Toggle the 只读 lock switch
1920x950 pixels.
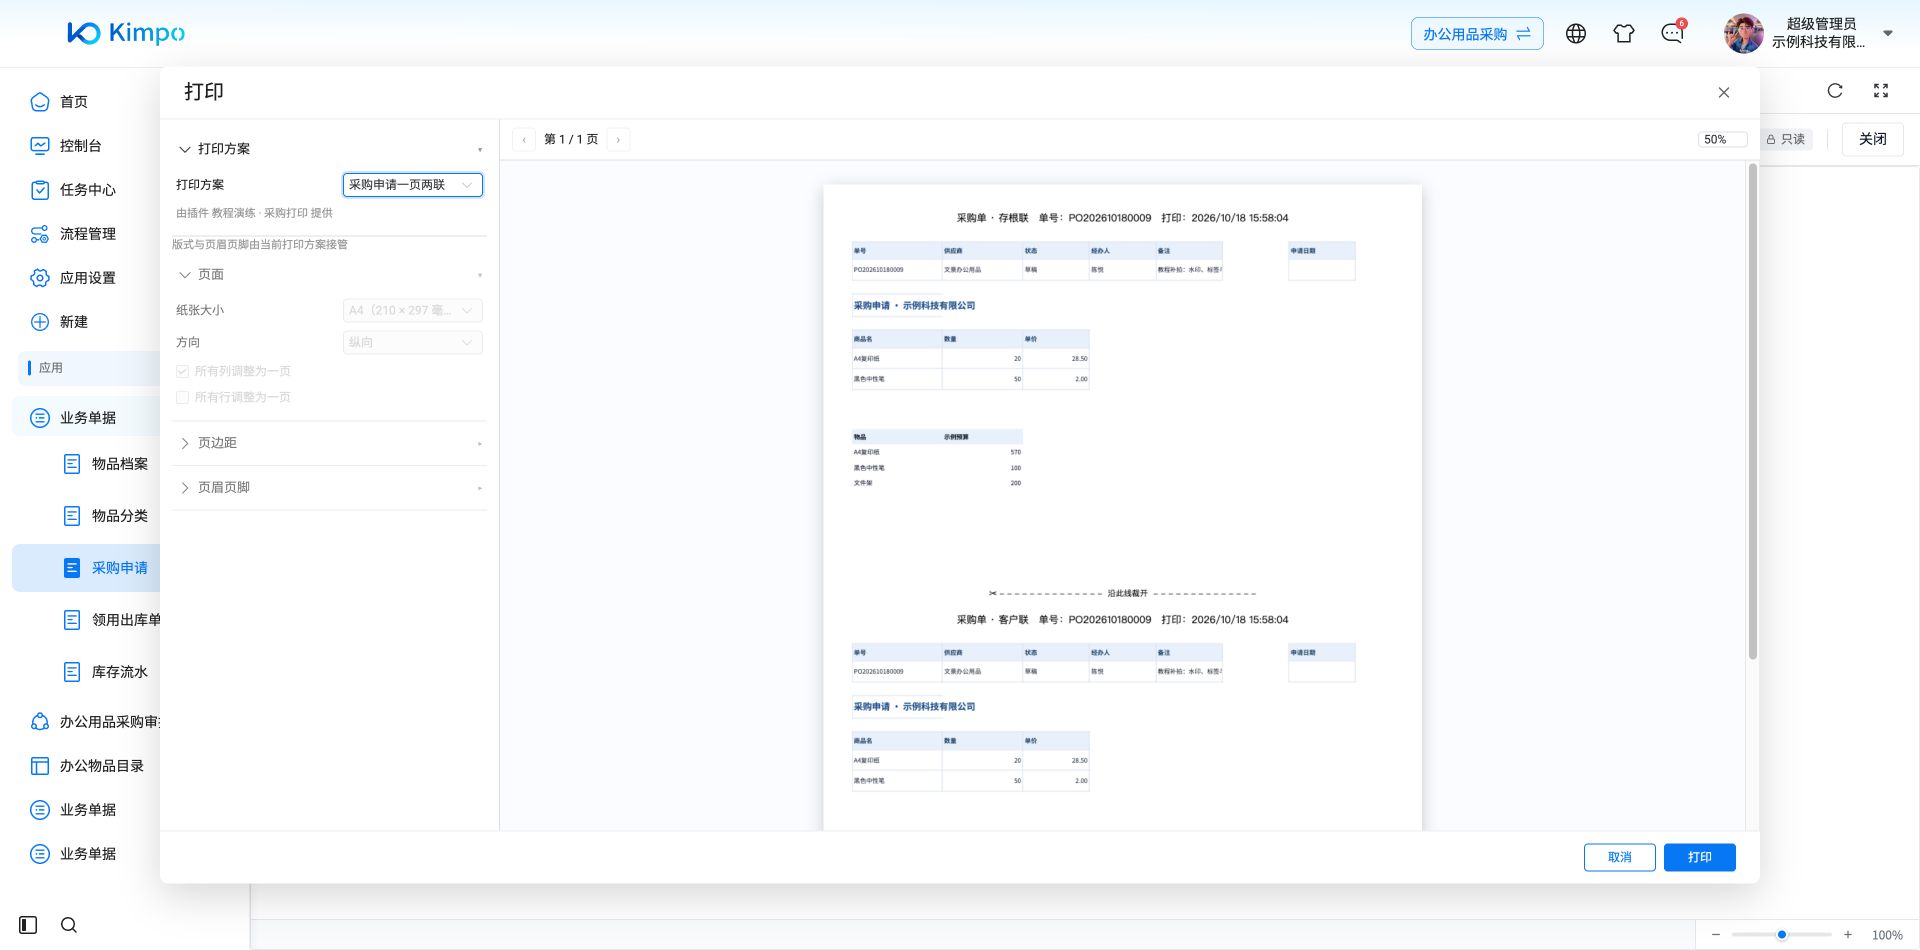1786,139
